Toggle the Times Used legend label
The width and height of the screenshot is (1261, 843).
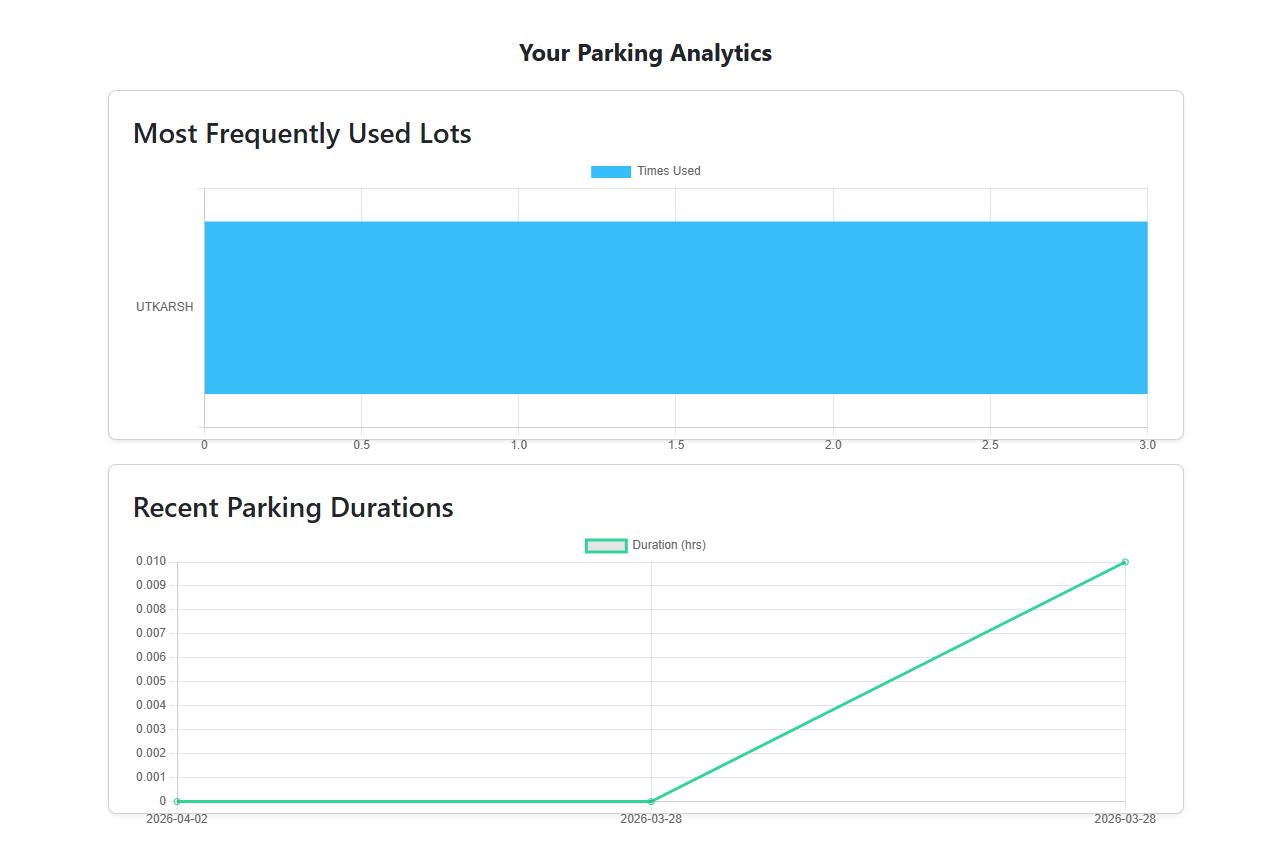pyautogui.click(x=668, y=171)
